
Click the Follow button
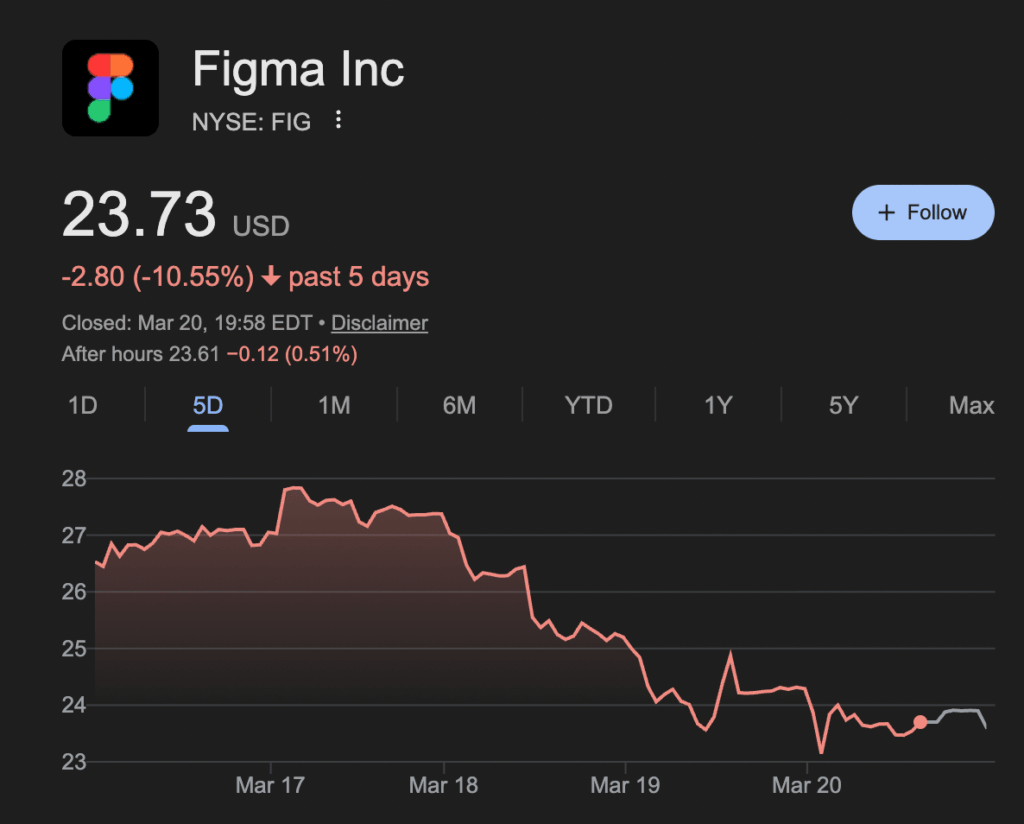click(x=922, y=212)
